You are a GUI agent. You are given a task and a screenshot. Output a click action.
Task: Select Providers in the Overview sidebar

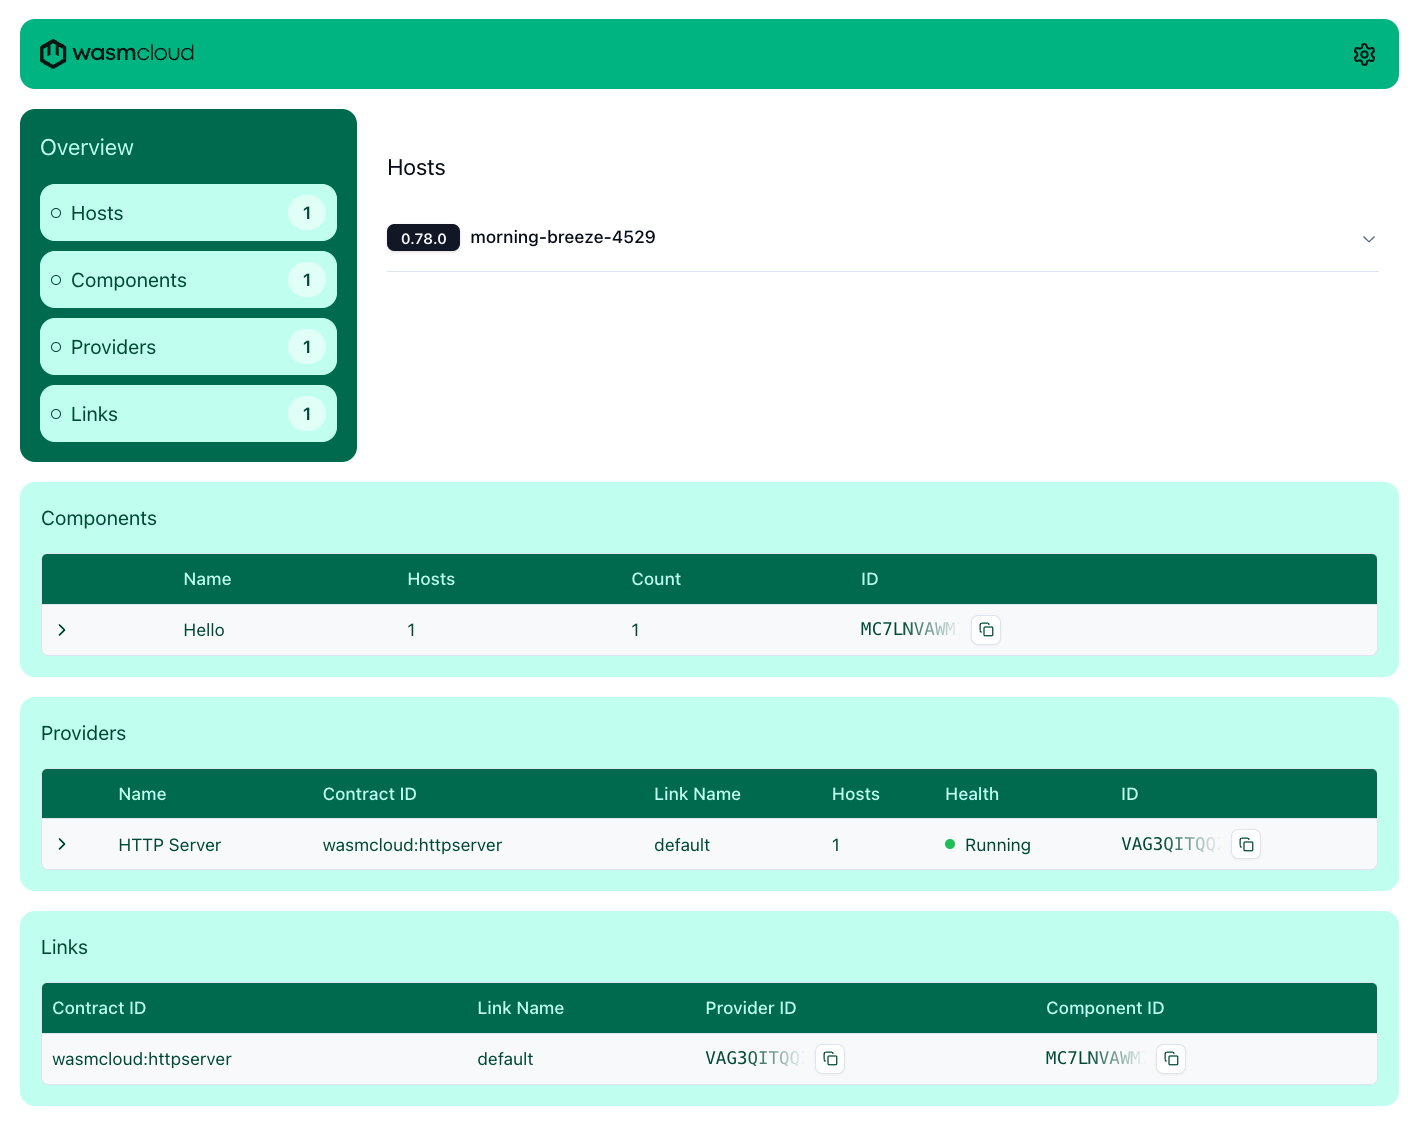tap(188, 346)
